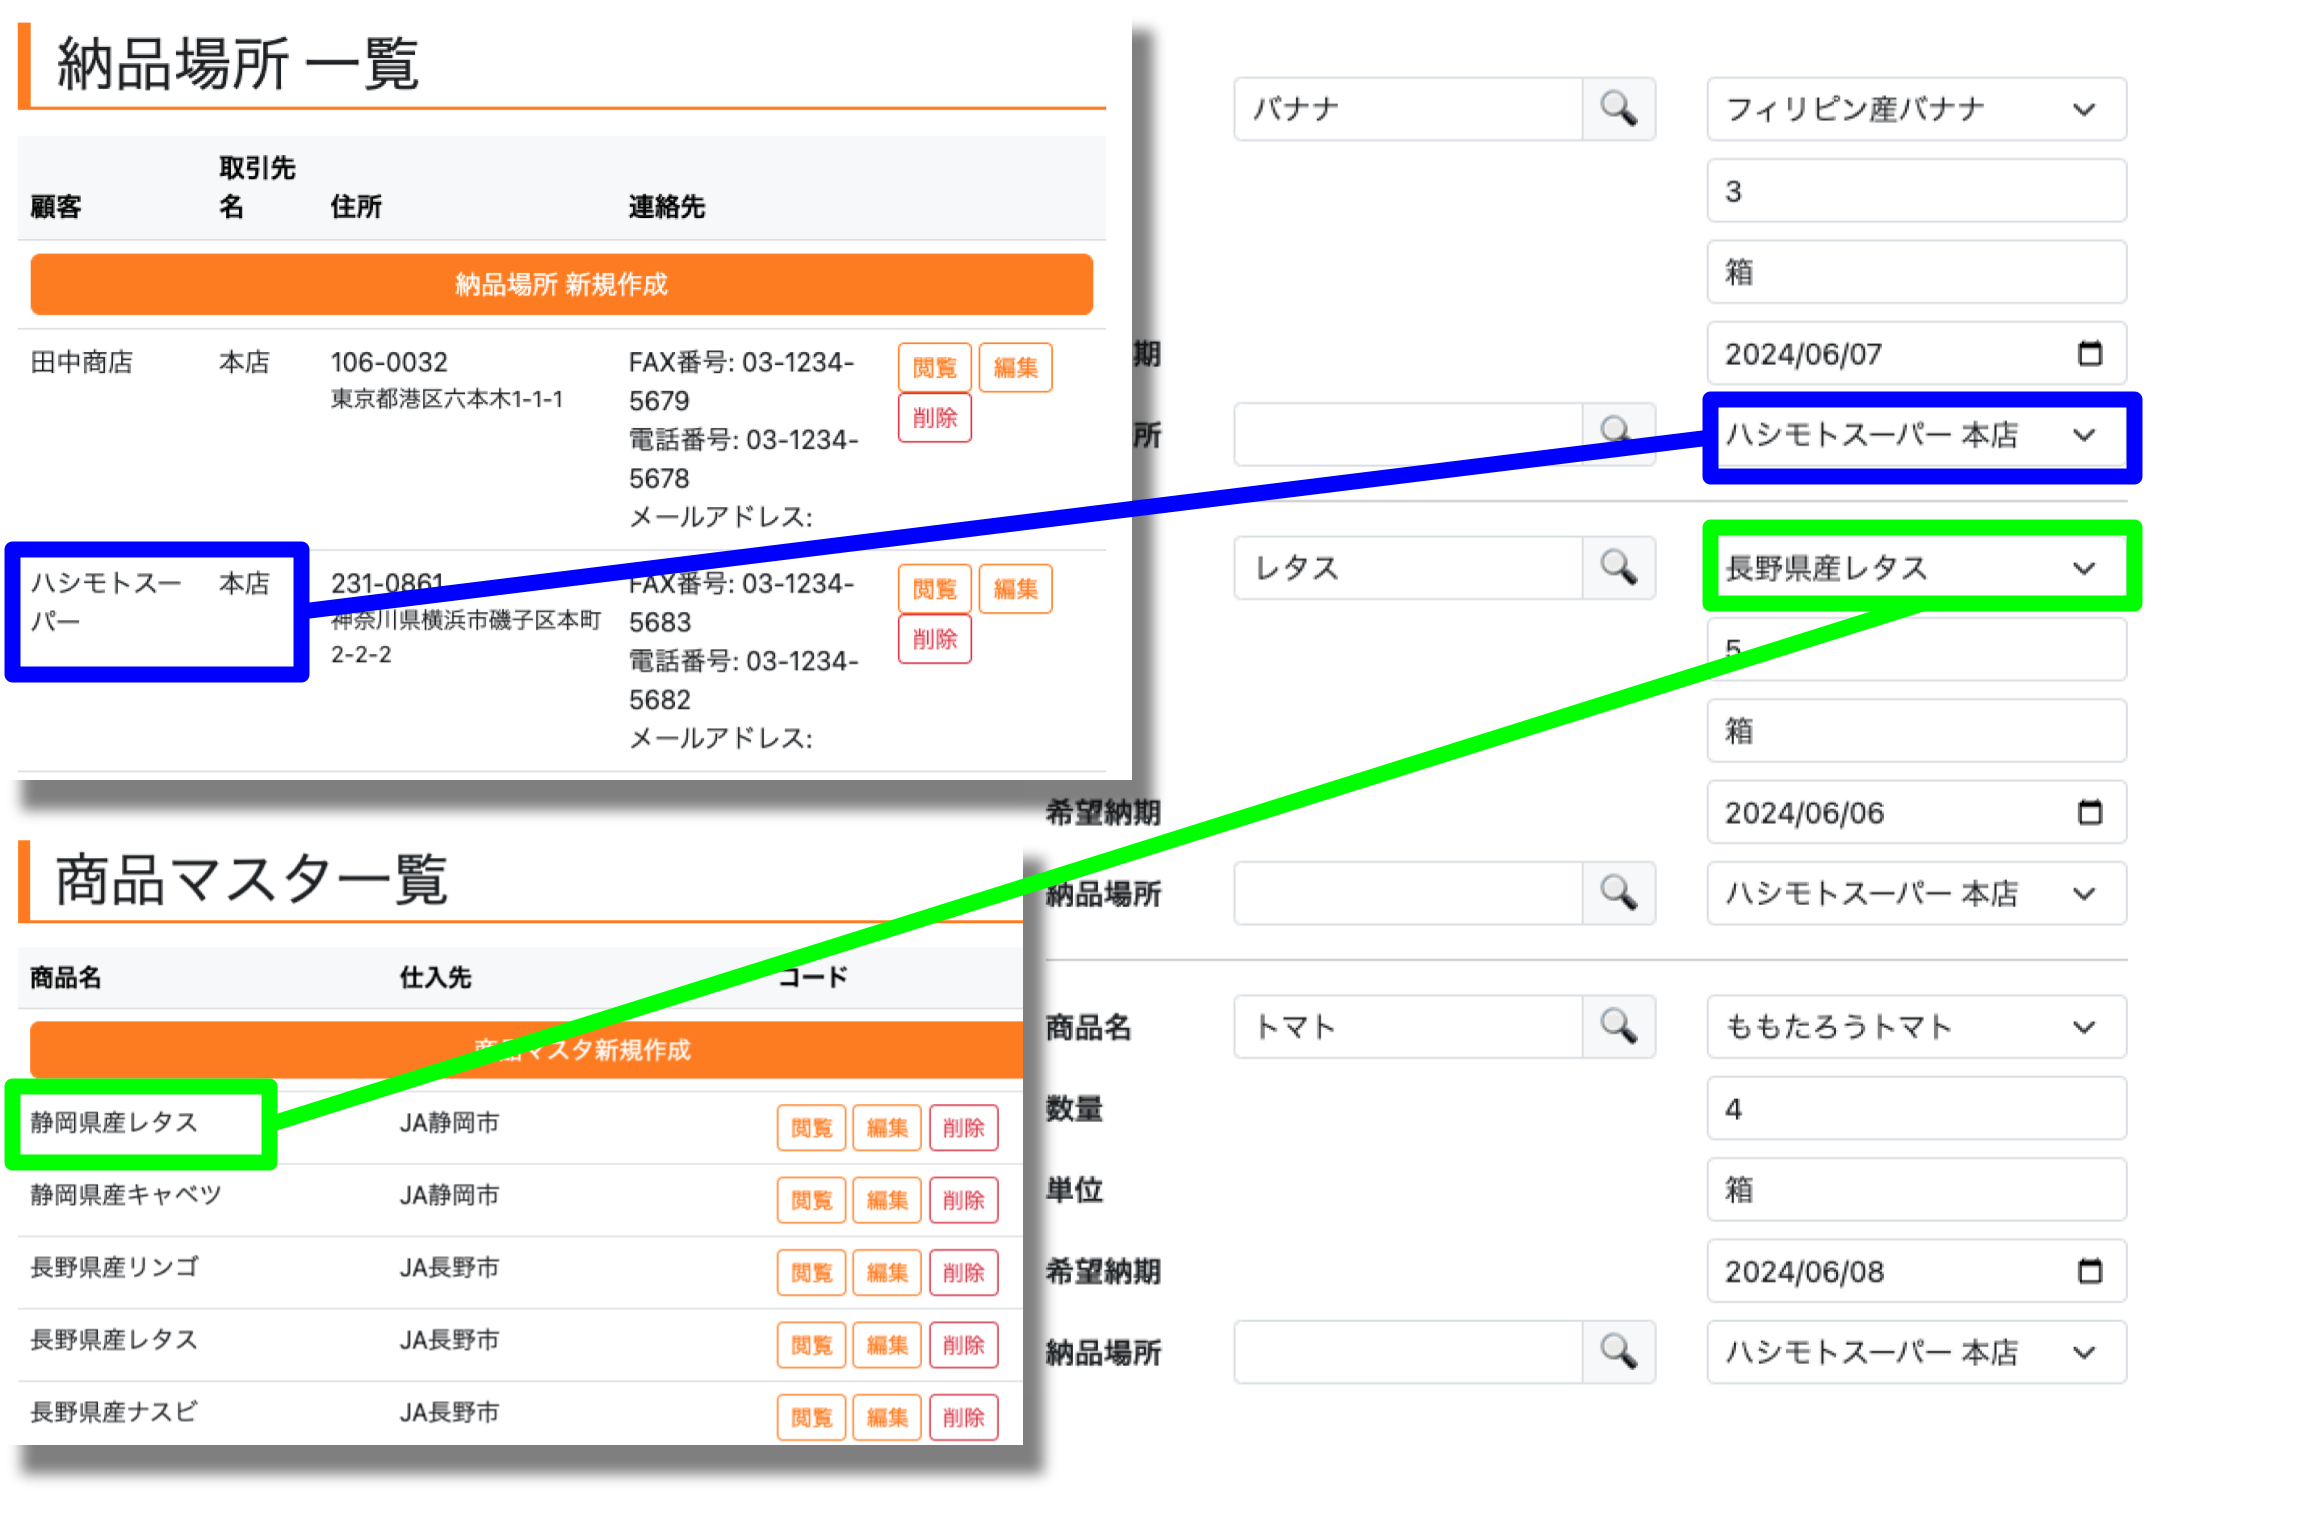Click magnifier icon next to バナナ field
The height and width of the screenshot is (1514, 2308).
[x=1618, y=108]
